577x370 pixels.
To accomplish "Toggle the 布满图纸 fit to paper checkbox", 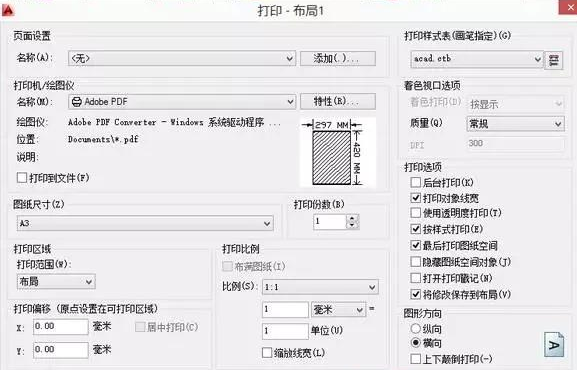I will point(227,266).
